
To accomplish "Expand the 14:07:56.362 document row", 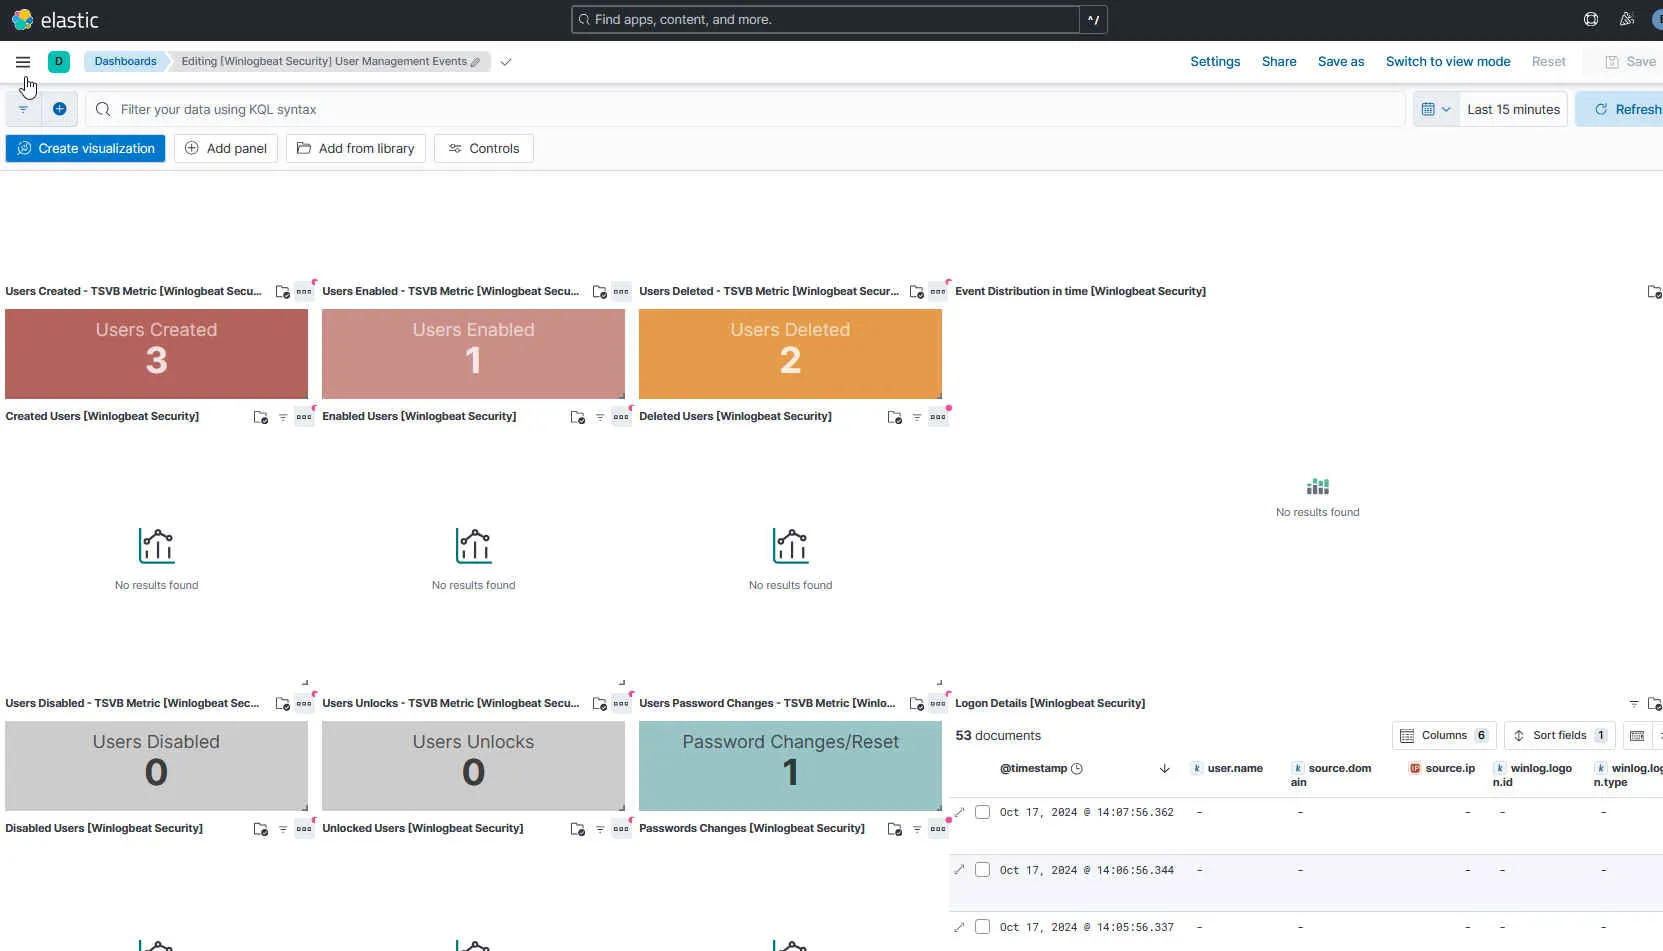I will click(x=959, y=812).
